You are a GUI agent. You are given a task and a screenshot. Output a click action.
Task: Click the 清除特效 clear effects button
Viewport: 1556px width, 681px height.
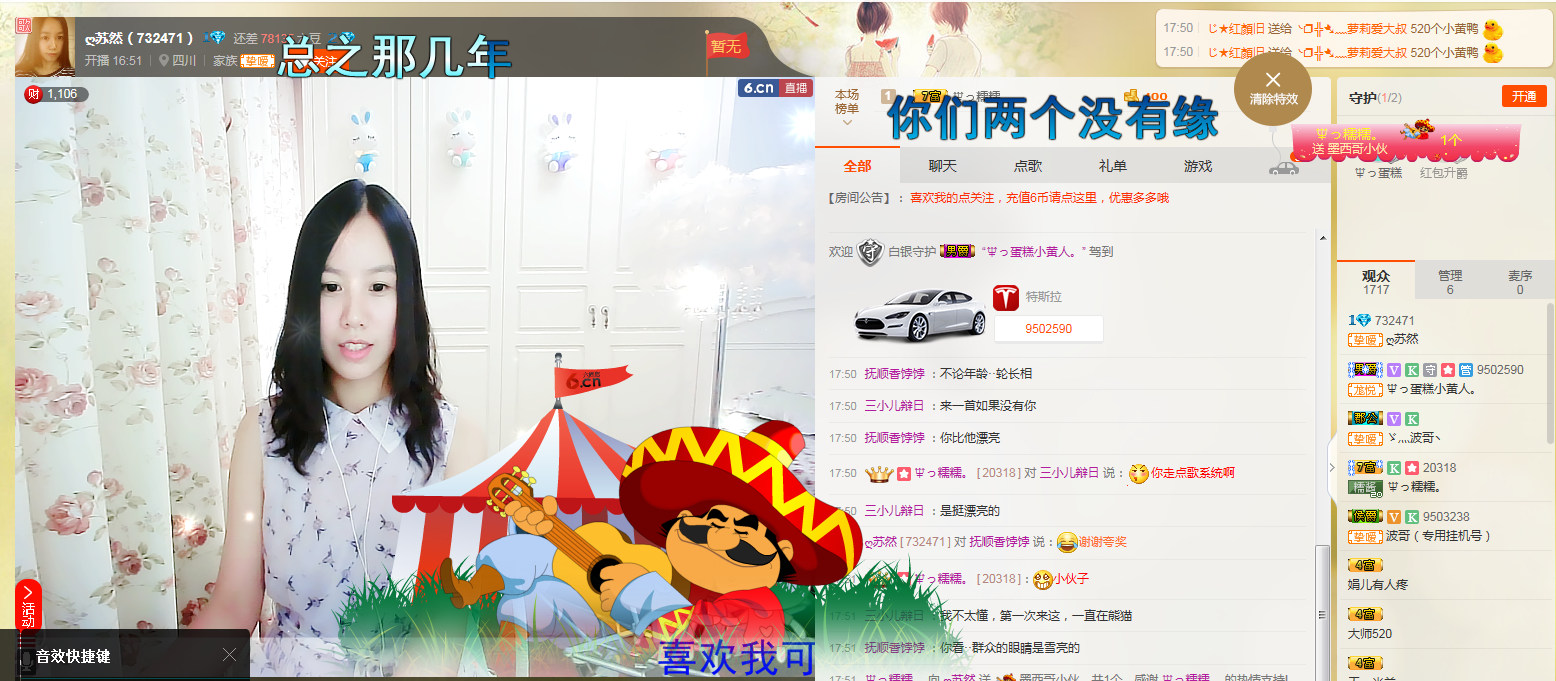point(1273,89)
